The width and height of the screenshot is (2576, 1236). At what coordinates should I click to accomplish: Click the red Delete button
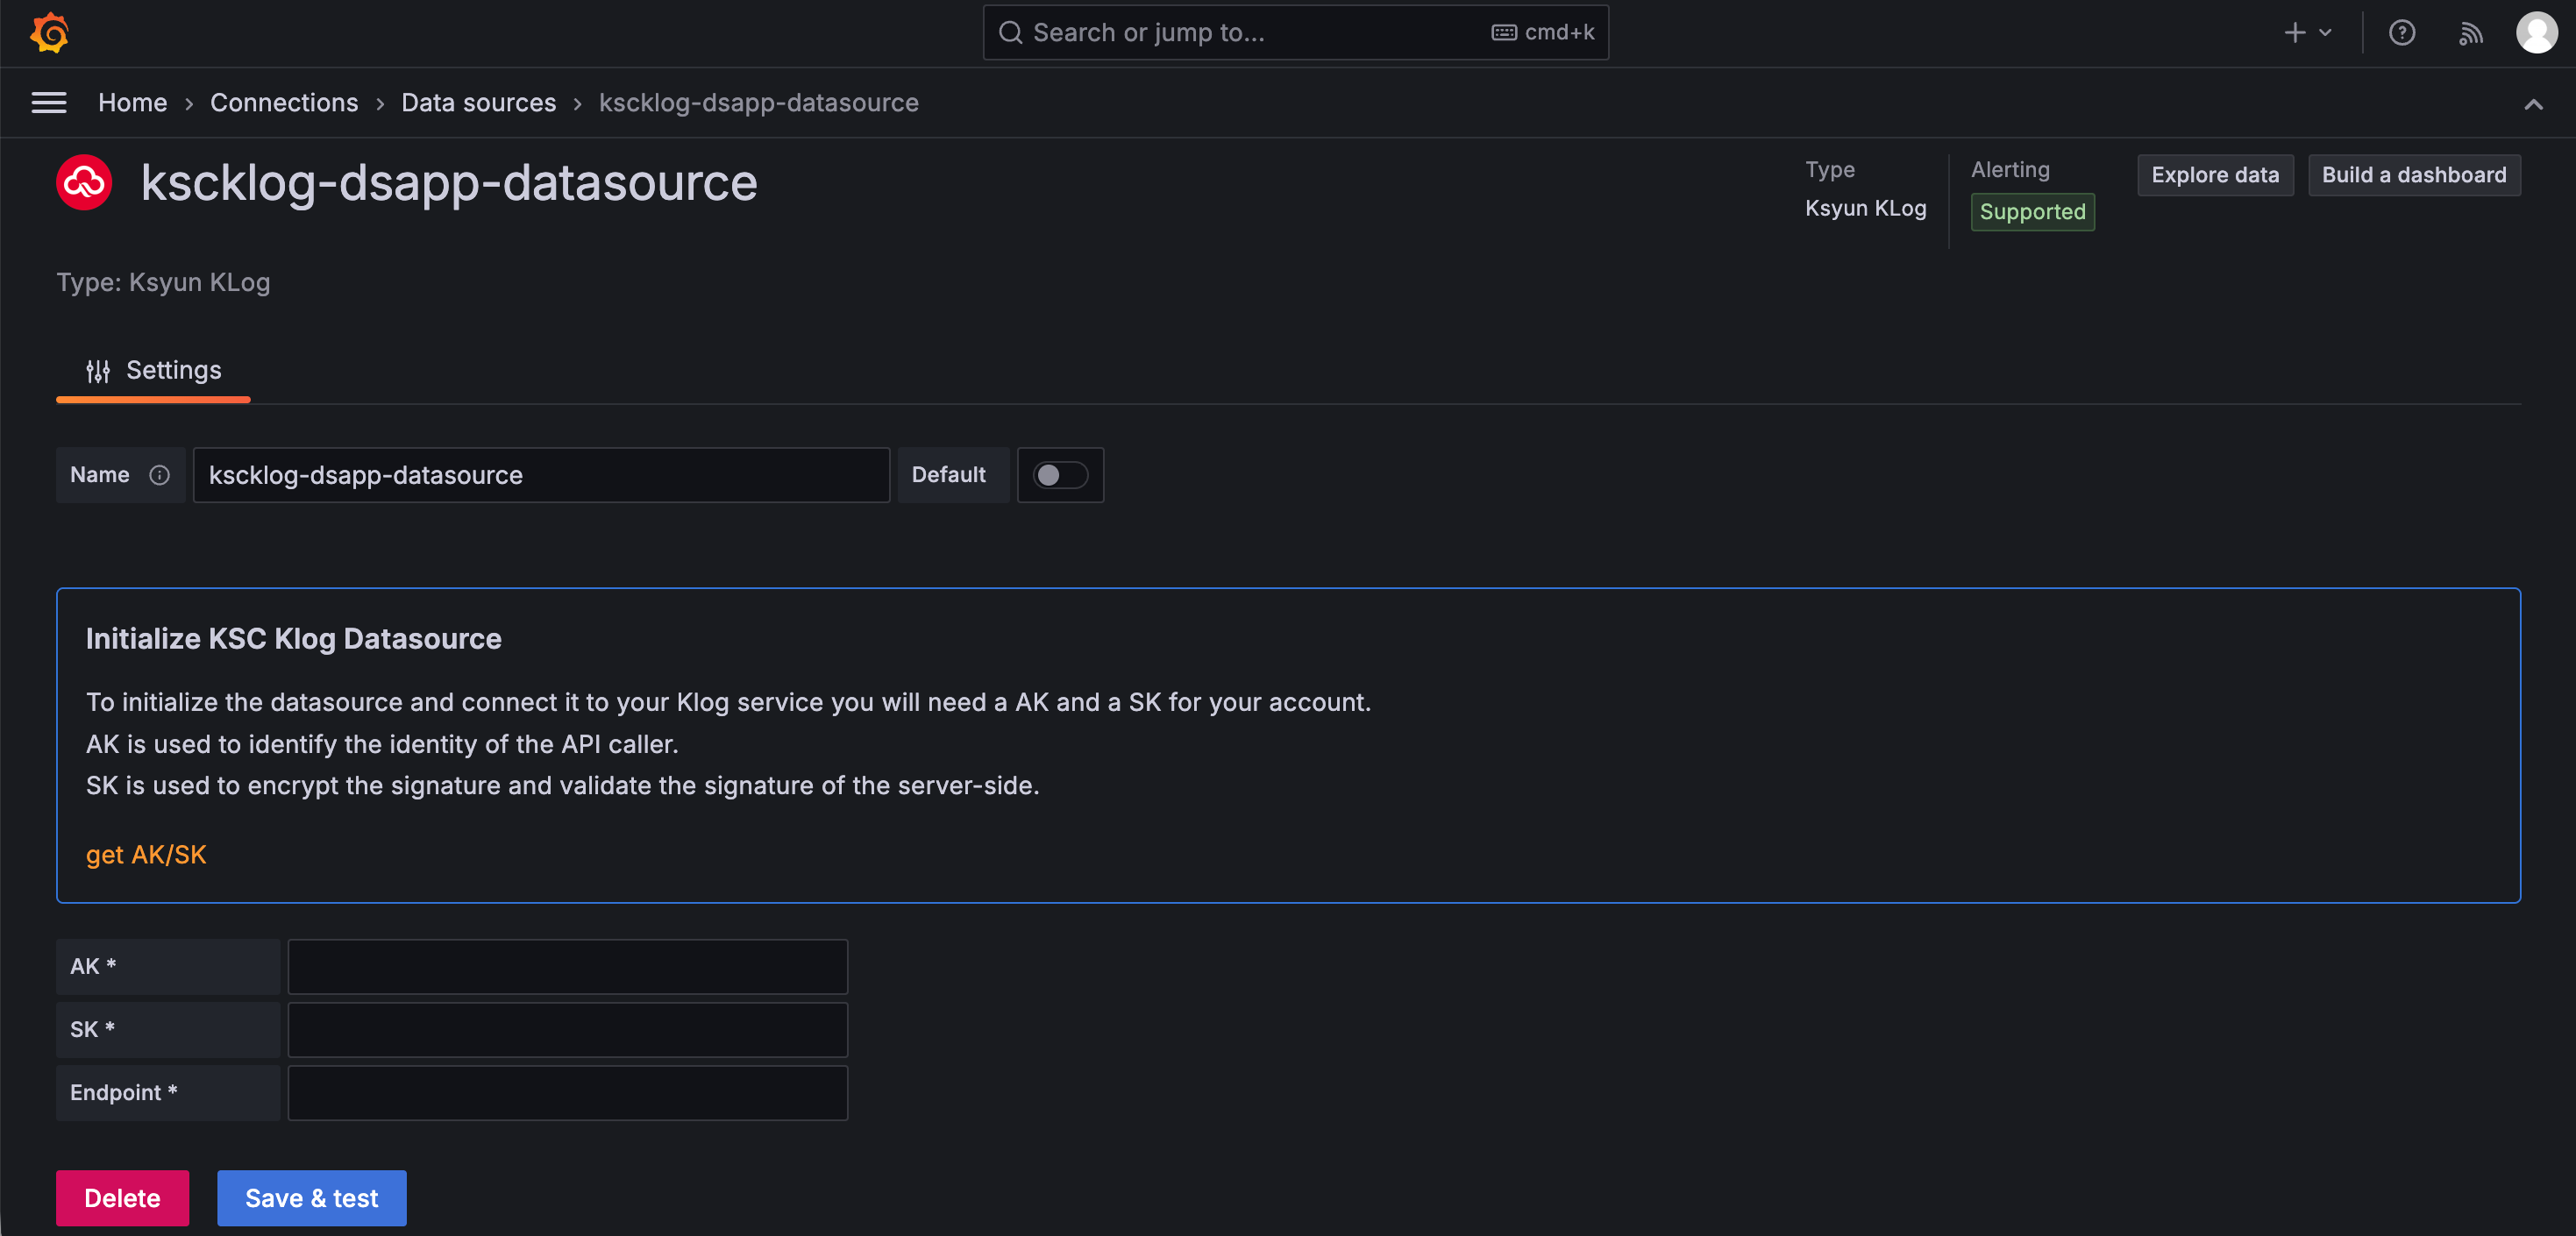(122, 1198)
